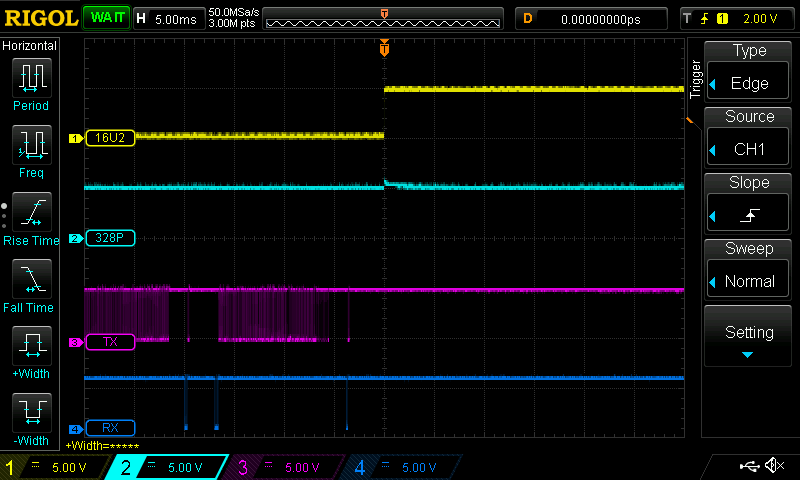Select the -Width measurement icon
Screen dimensions: 800x480
[32, 413]
